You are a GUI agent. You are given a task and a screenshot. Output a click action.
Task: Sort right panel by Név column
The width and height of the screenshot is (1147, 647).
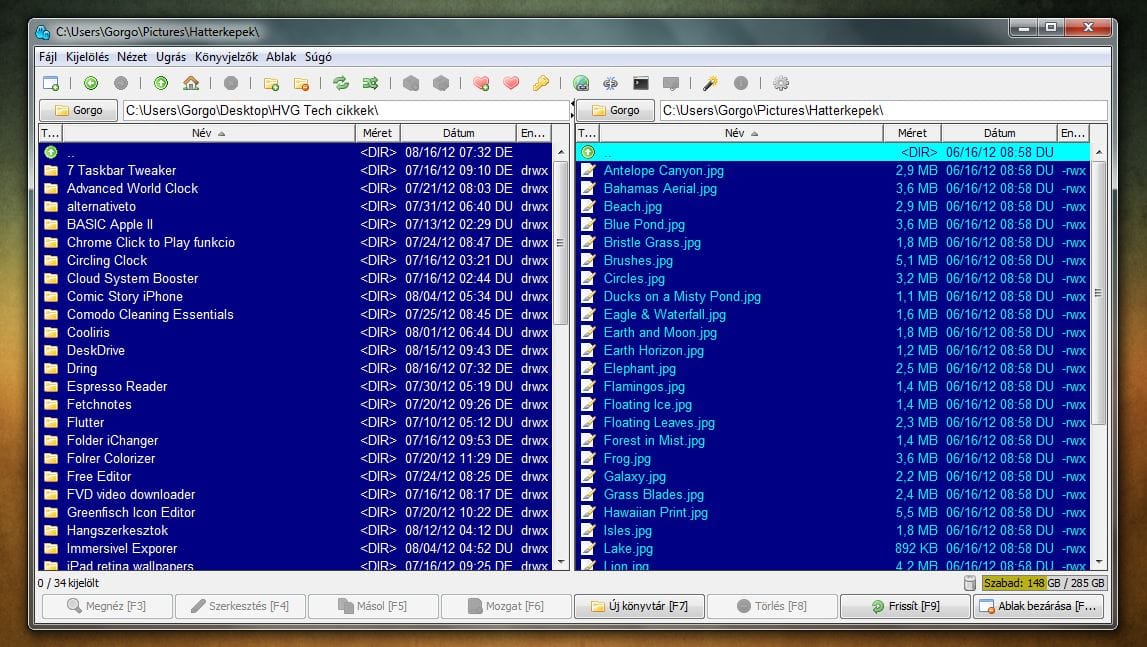[x=741, y=133]
